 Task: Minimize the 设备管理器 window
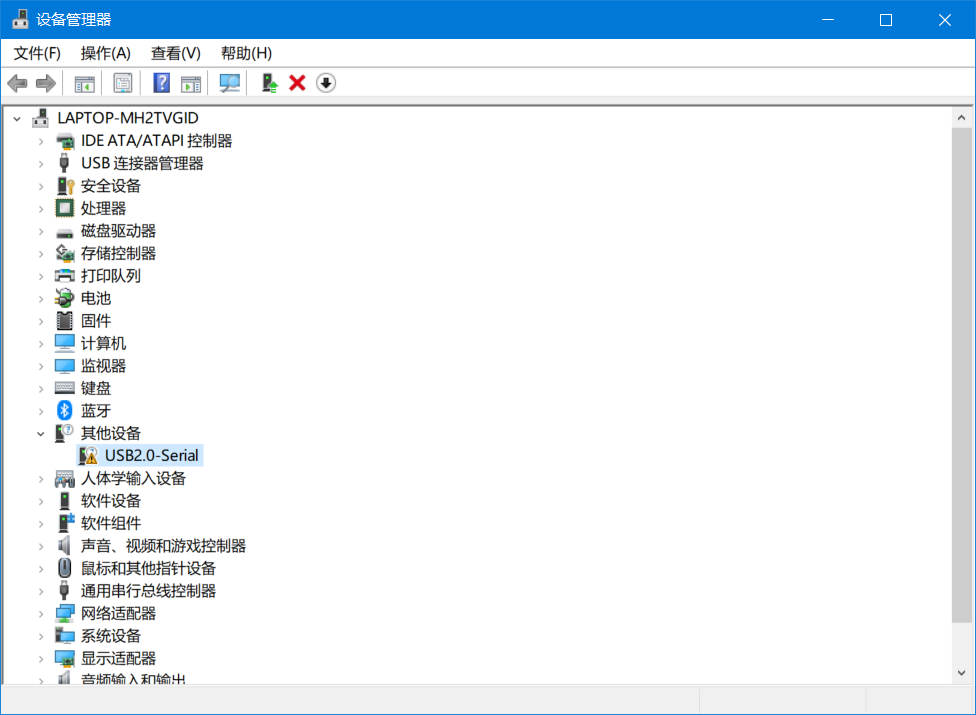(x=828, y=20)
